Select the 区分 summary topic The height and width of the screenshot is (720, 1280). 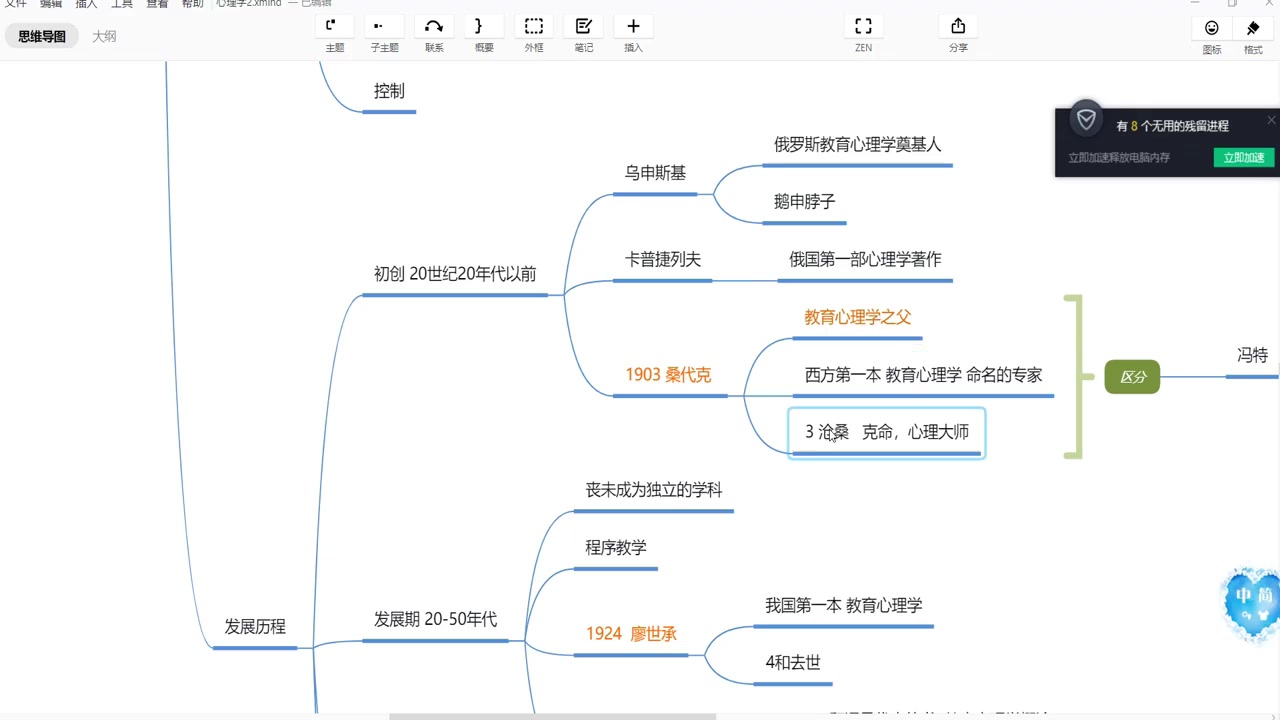[1132, 377]
